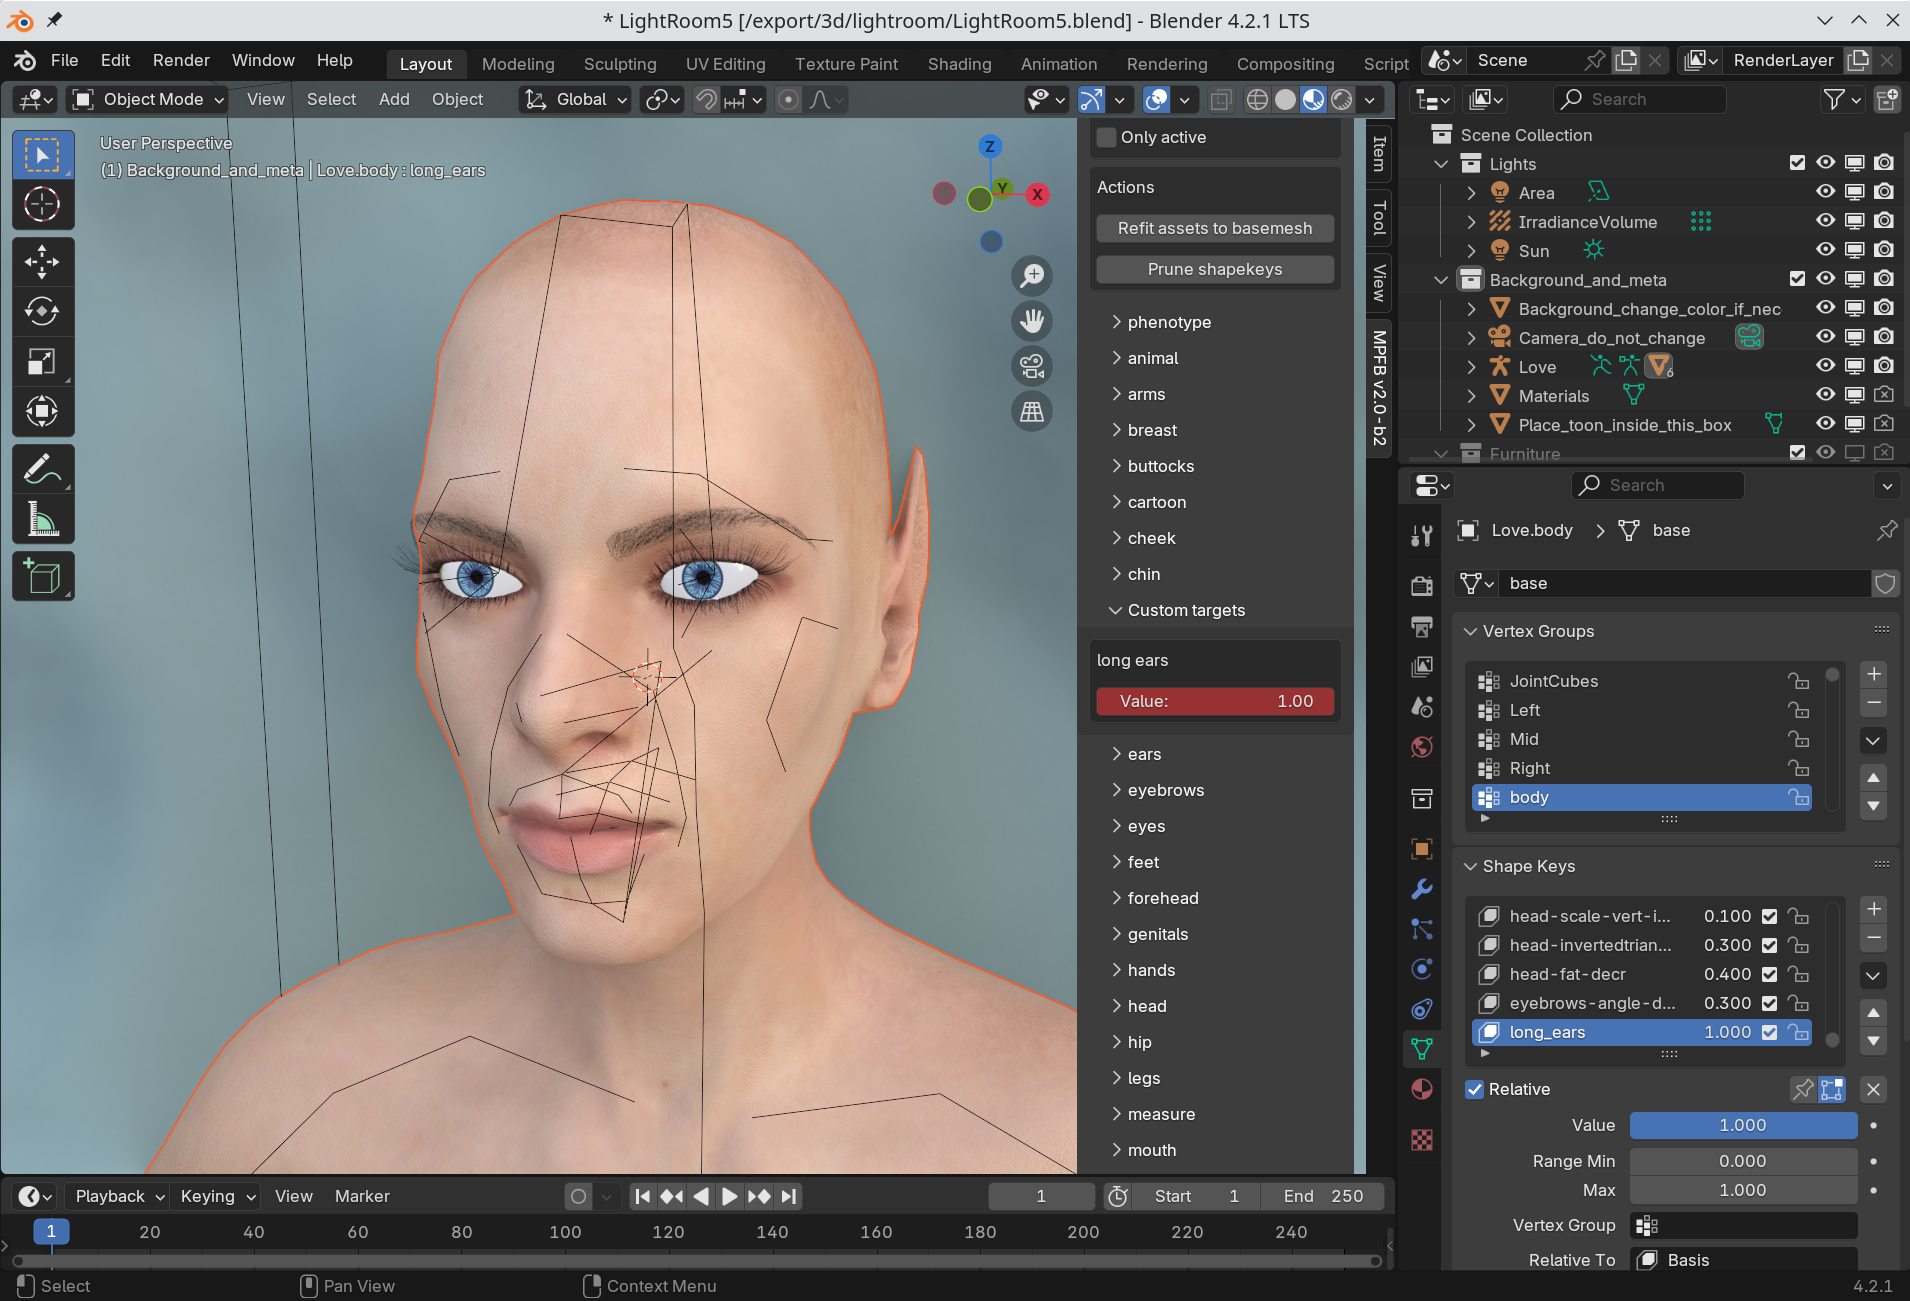
Task: Open the Material properties tab icon
Action: [x=1422, y=1089]
